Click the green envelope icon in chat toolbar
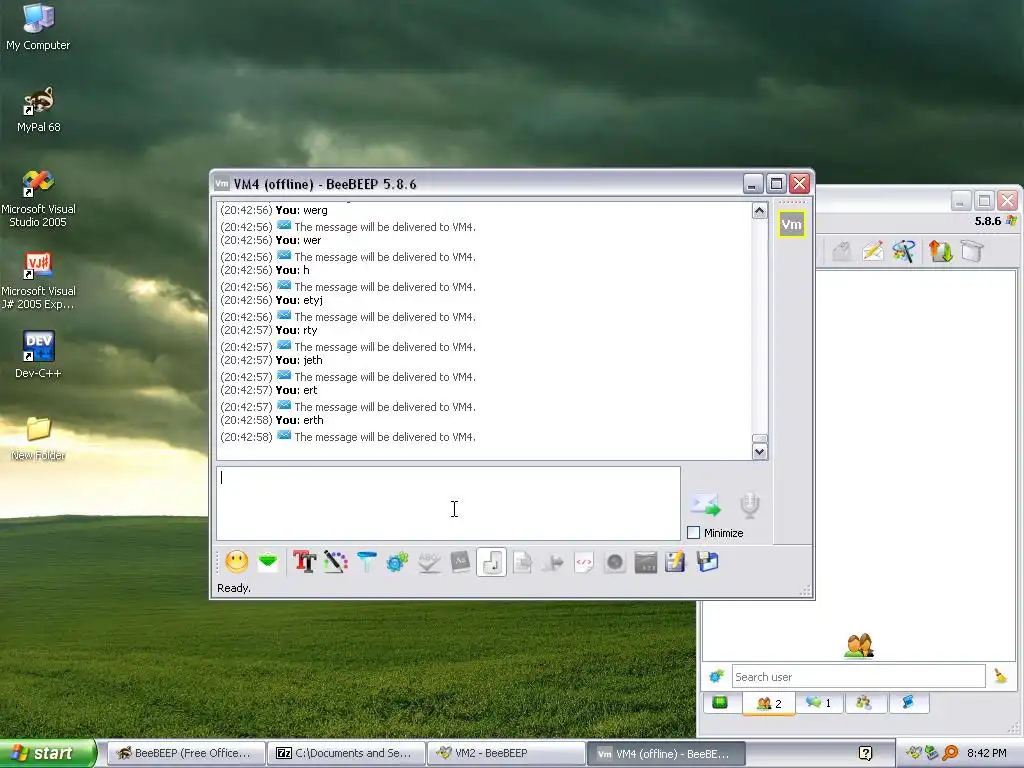This screenshot has height=768, width=1024. [x=268, y=562]
